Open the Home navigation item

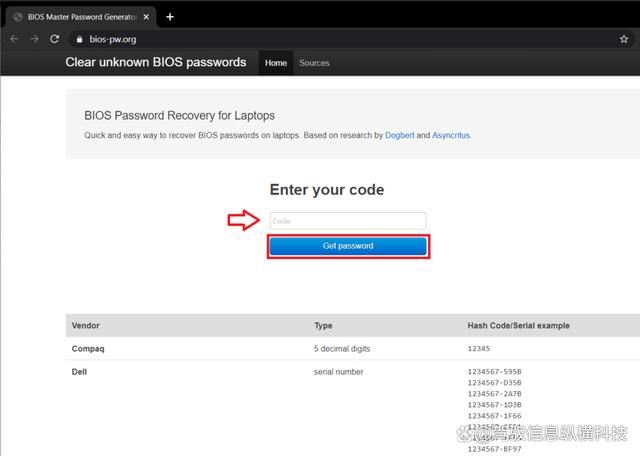pos(276,63)
